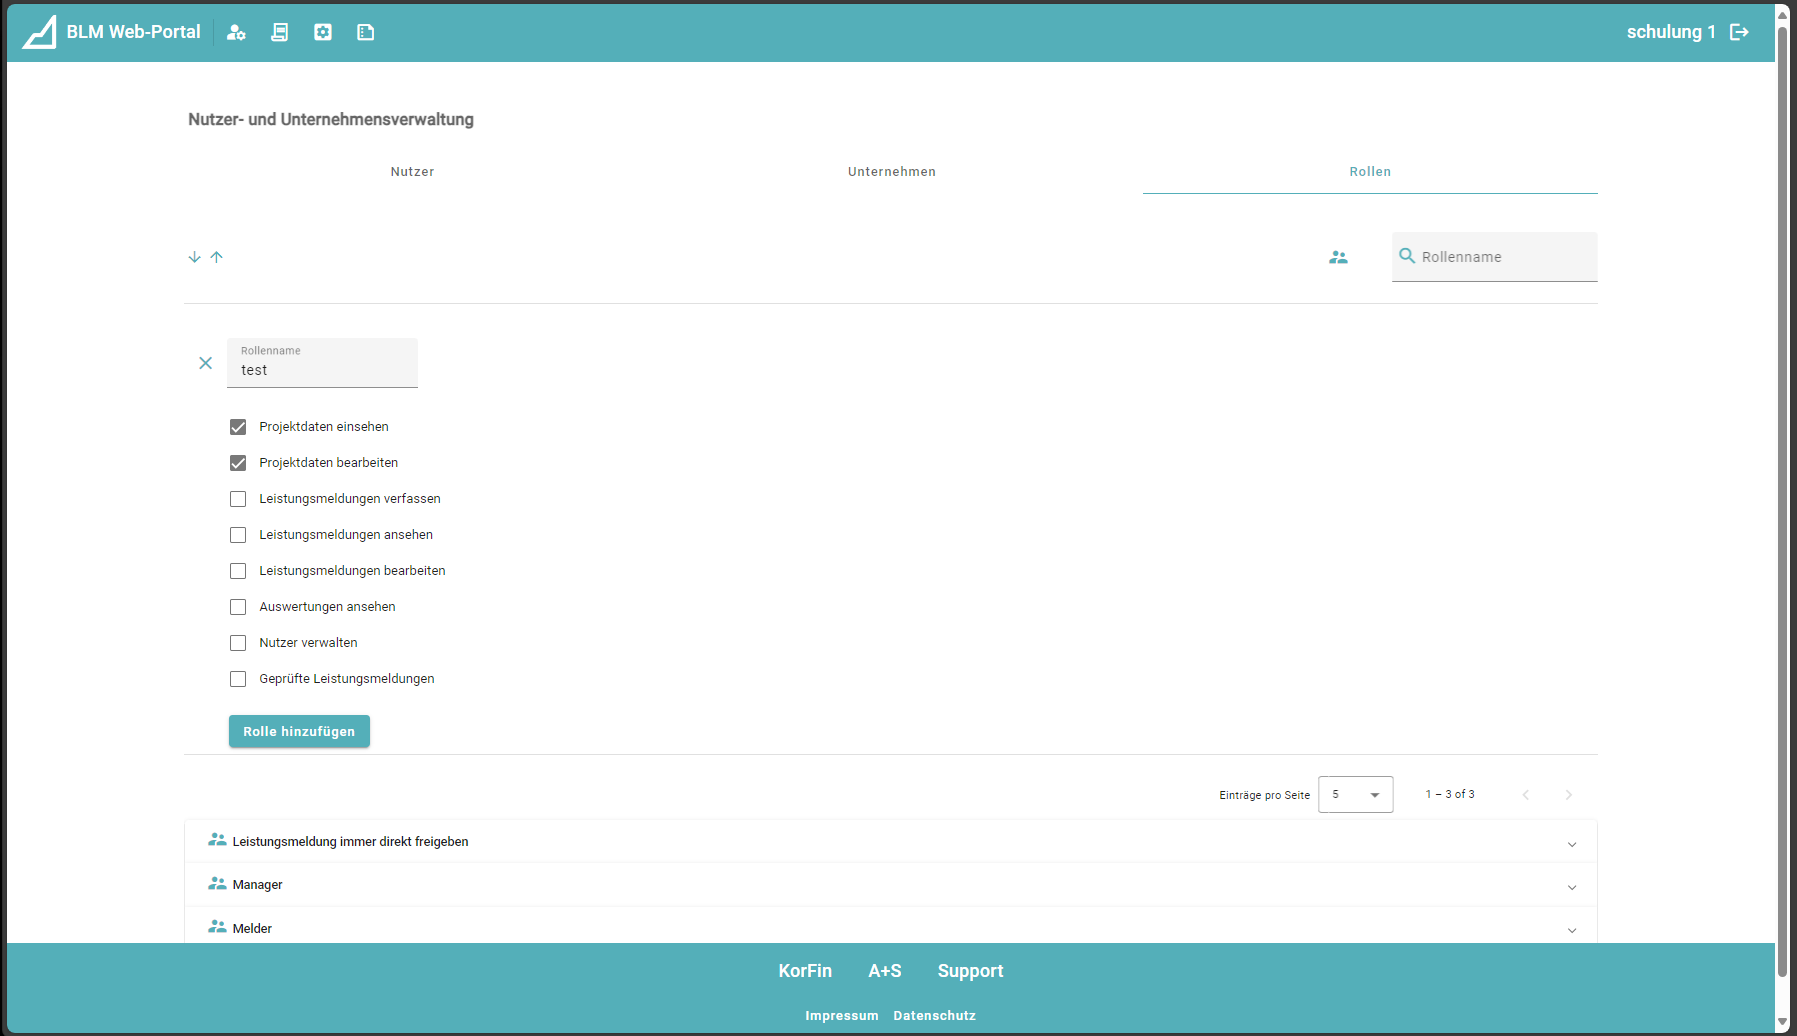The width and height of the screenshot is (1797, 1036).
Task: Enable Leistungsmeldungen verfassen checkbox
Action: (238, 499)
